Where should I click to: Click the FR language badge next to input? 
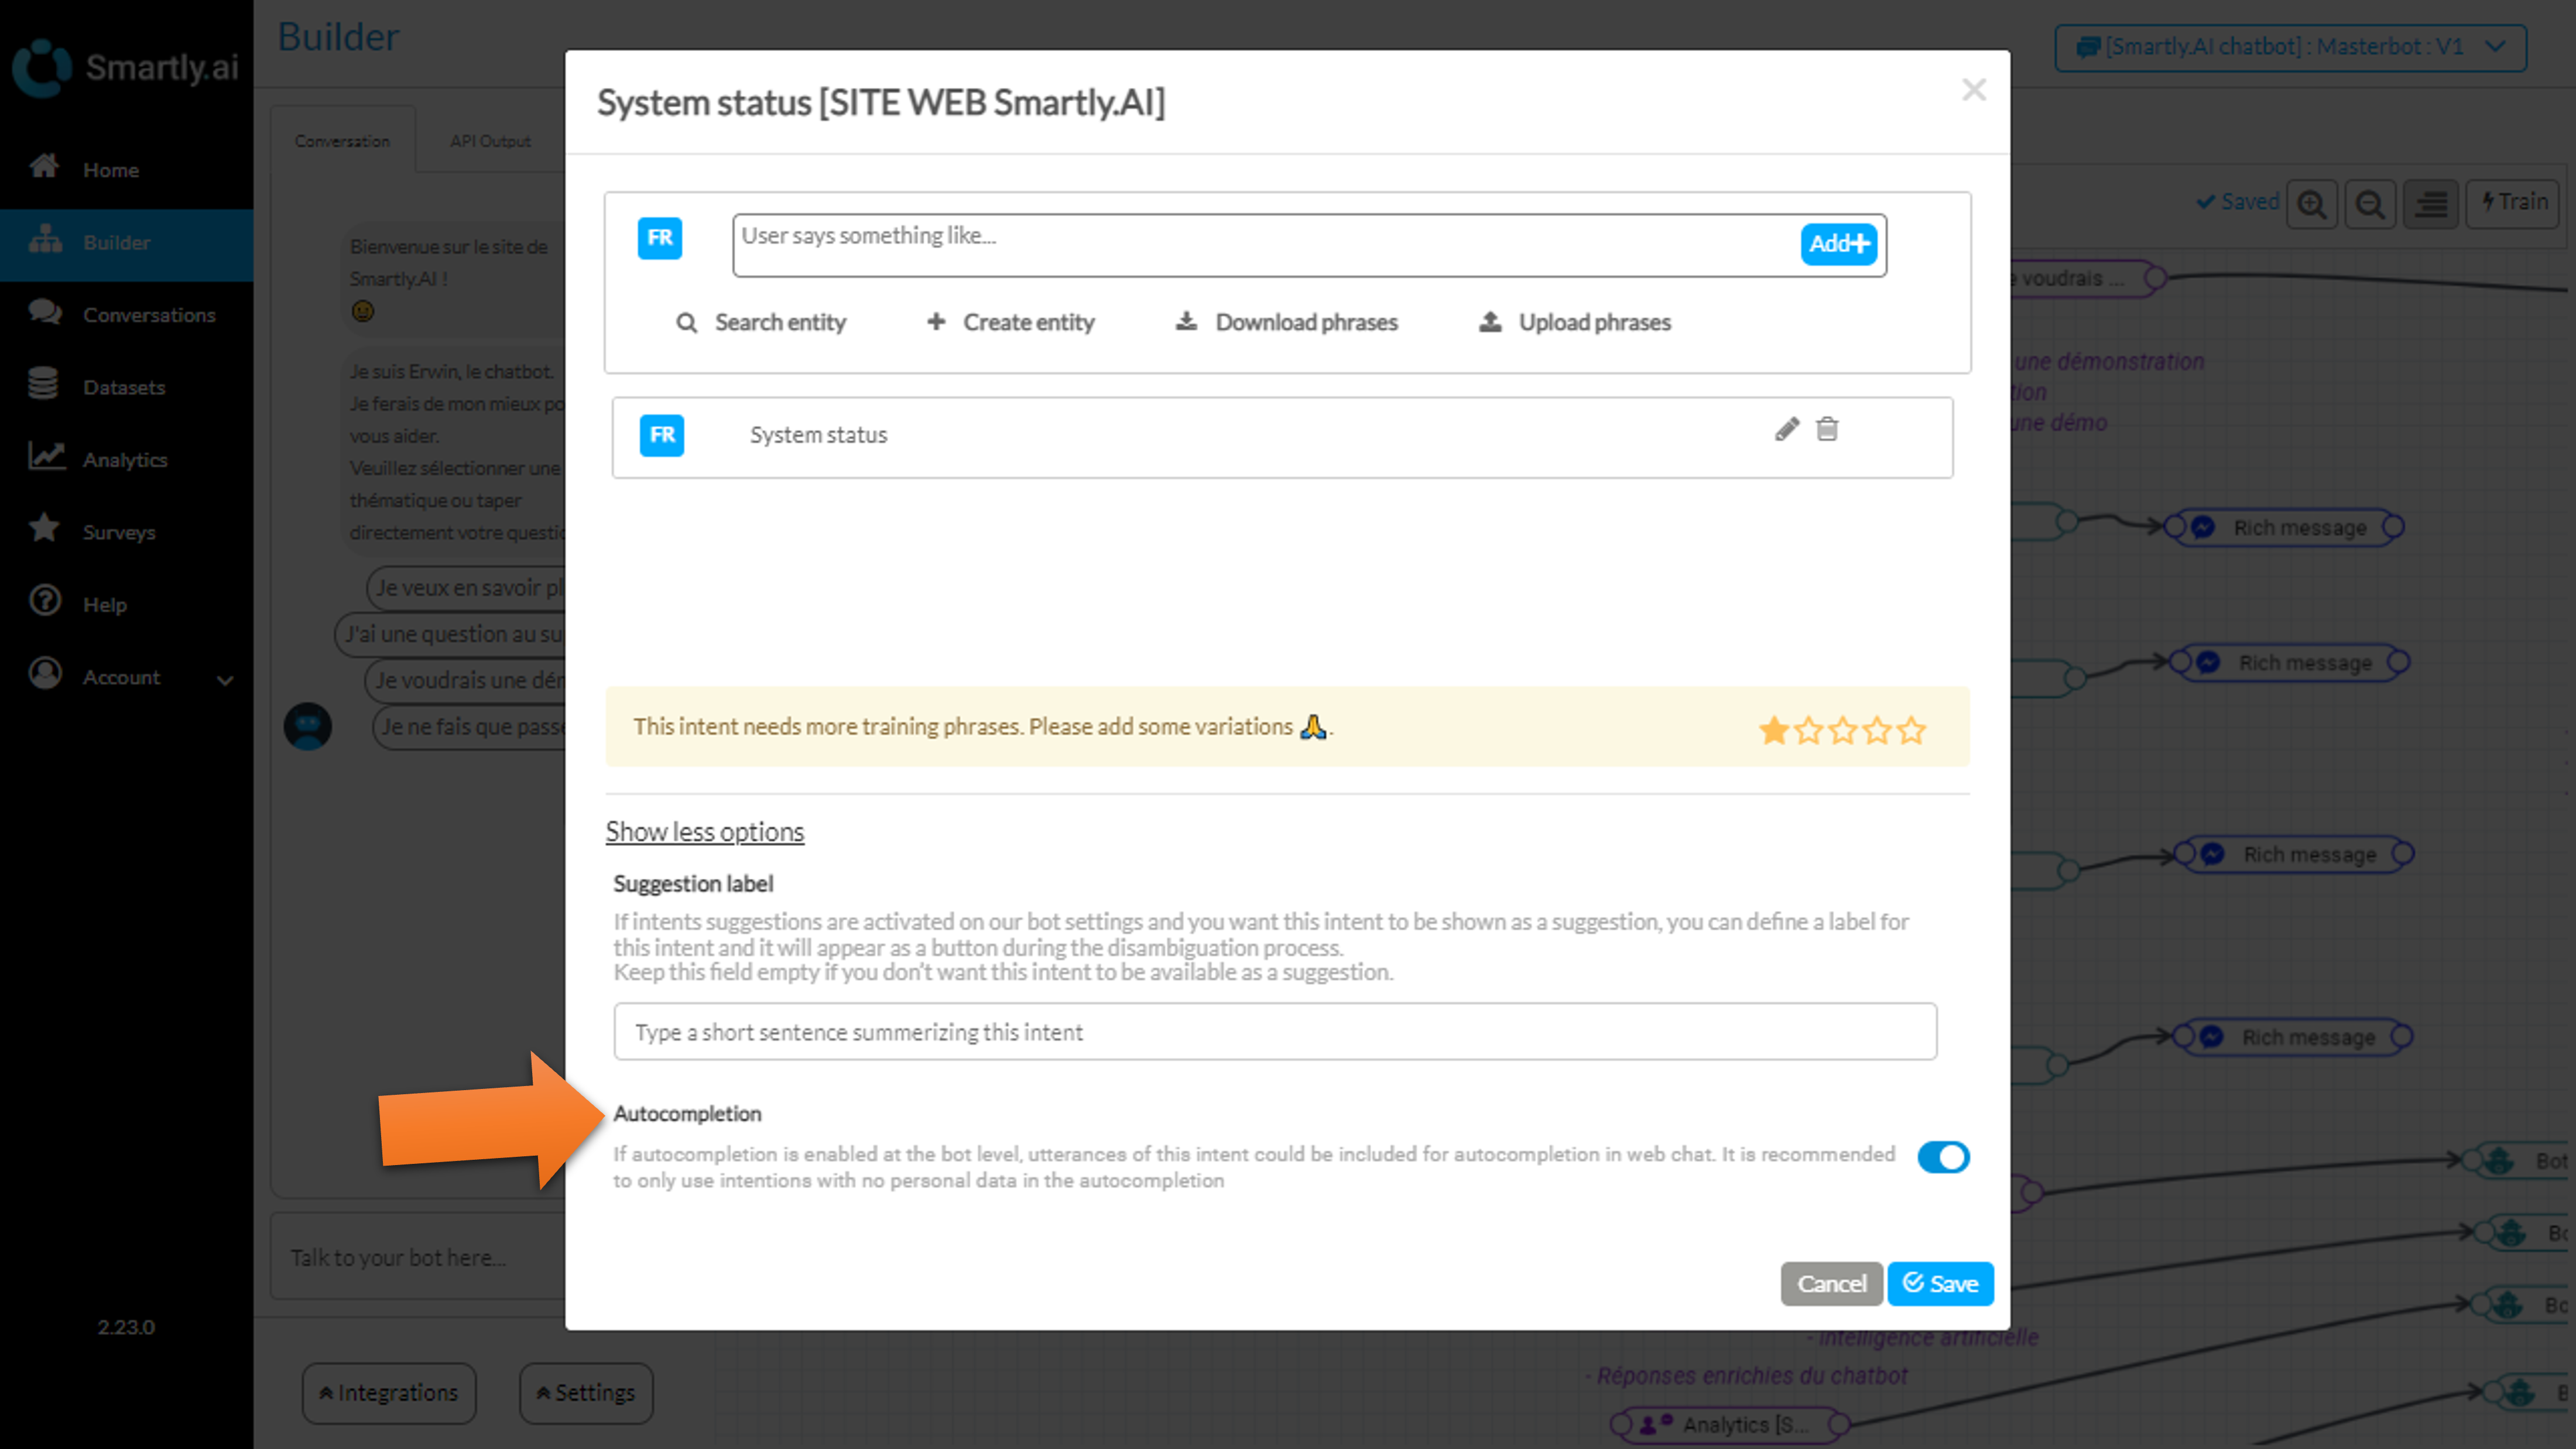pos(660,238)
